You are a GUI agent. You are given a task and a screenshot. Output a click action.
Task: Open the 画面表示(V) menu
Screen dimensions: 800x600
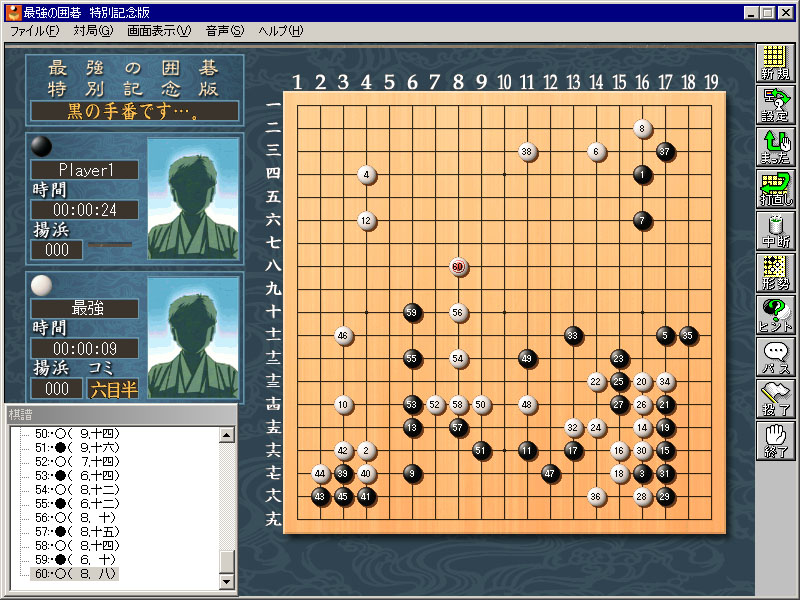point(159,31)
